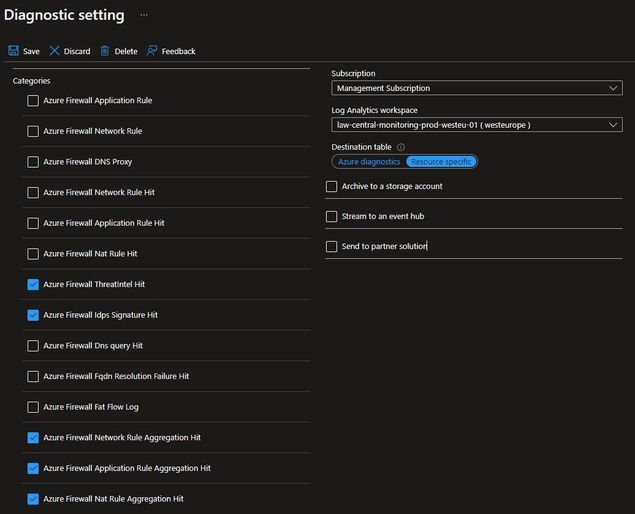635x514 pixels.
Task: Enable Azure Firewall Application Rule category
Action: click(x=33, y=100)
